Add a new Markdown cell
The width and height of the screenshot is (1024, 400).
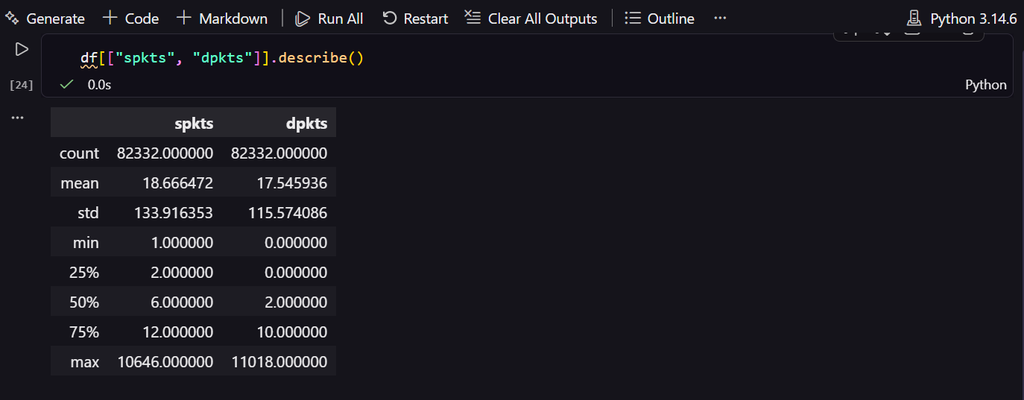click(222, 18)
